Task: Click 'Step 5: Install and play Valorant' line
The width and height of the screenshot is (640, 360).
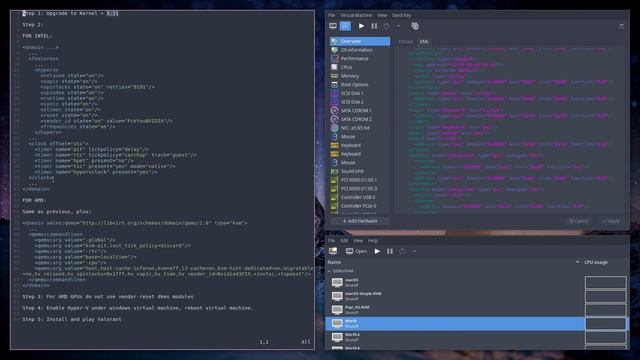Action: pos(72,319)
